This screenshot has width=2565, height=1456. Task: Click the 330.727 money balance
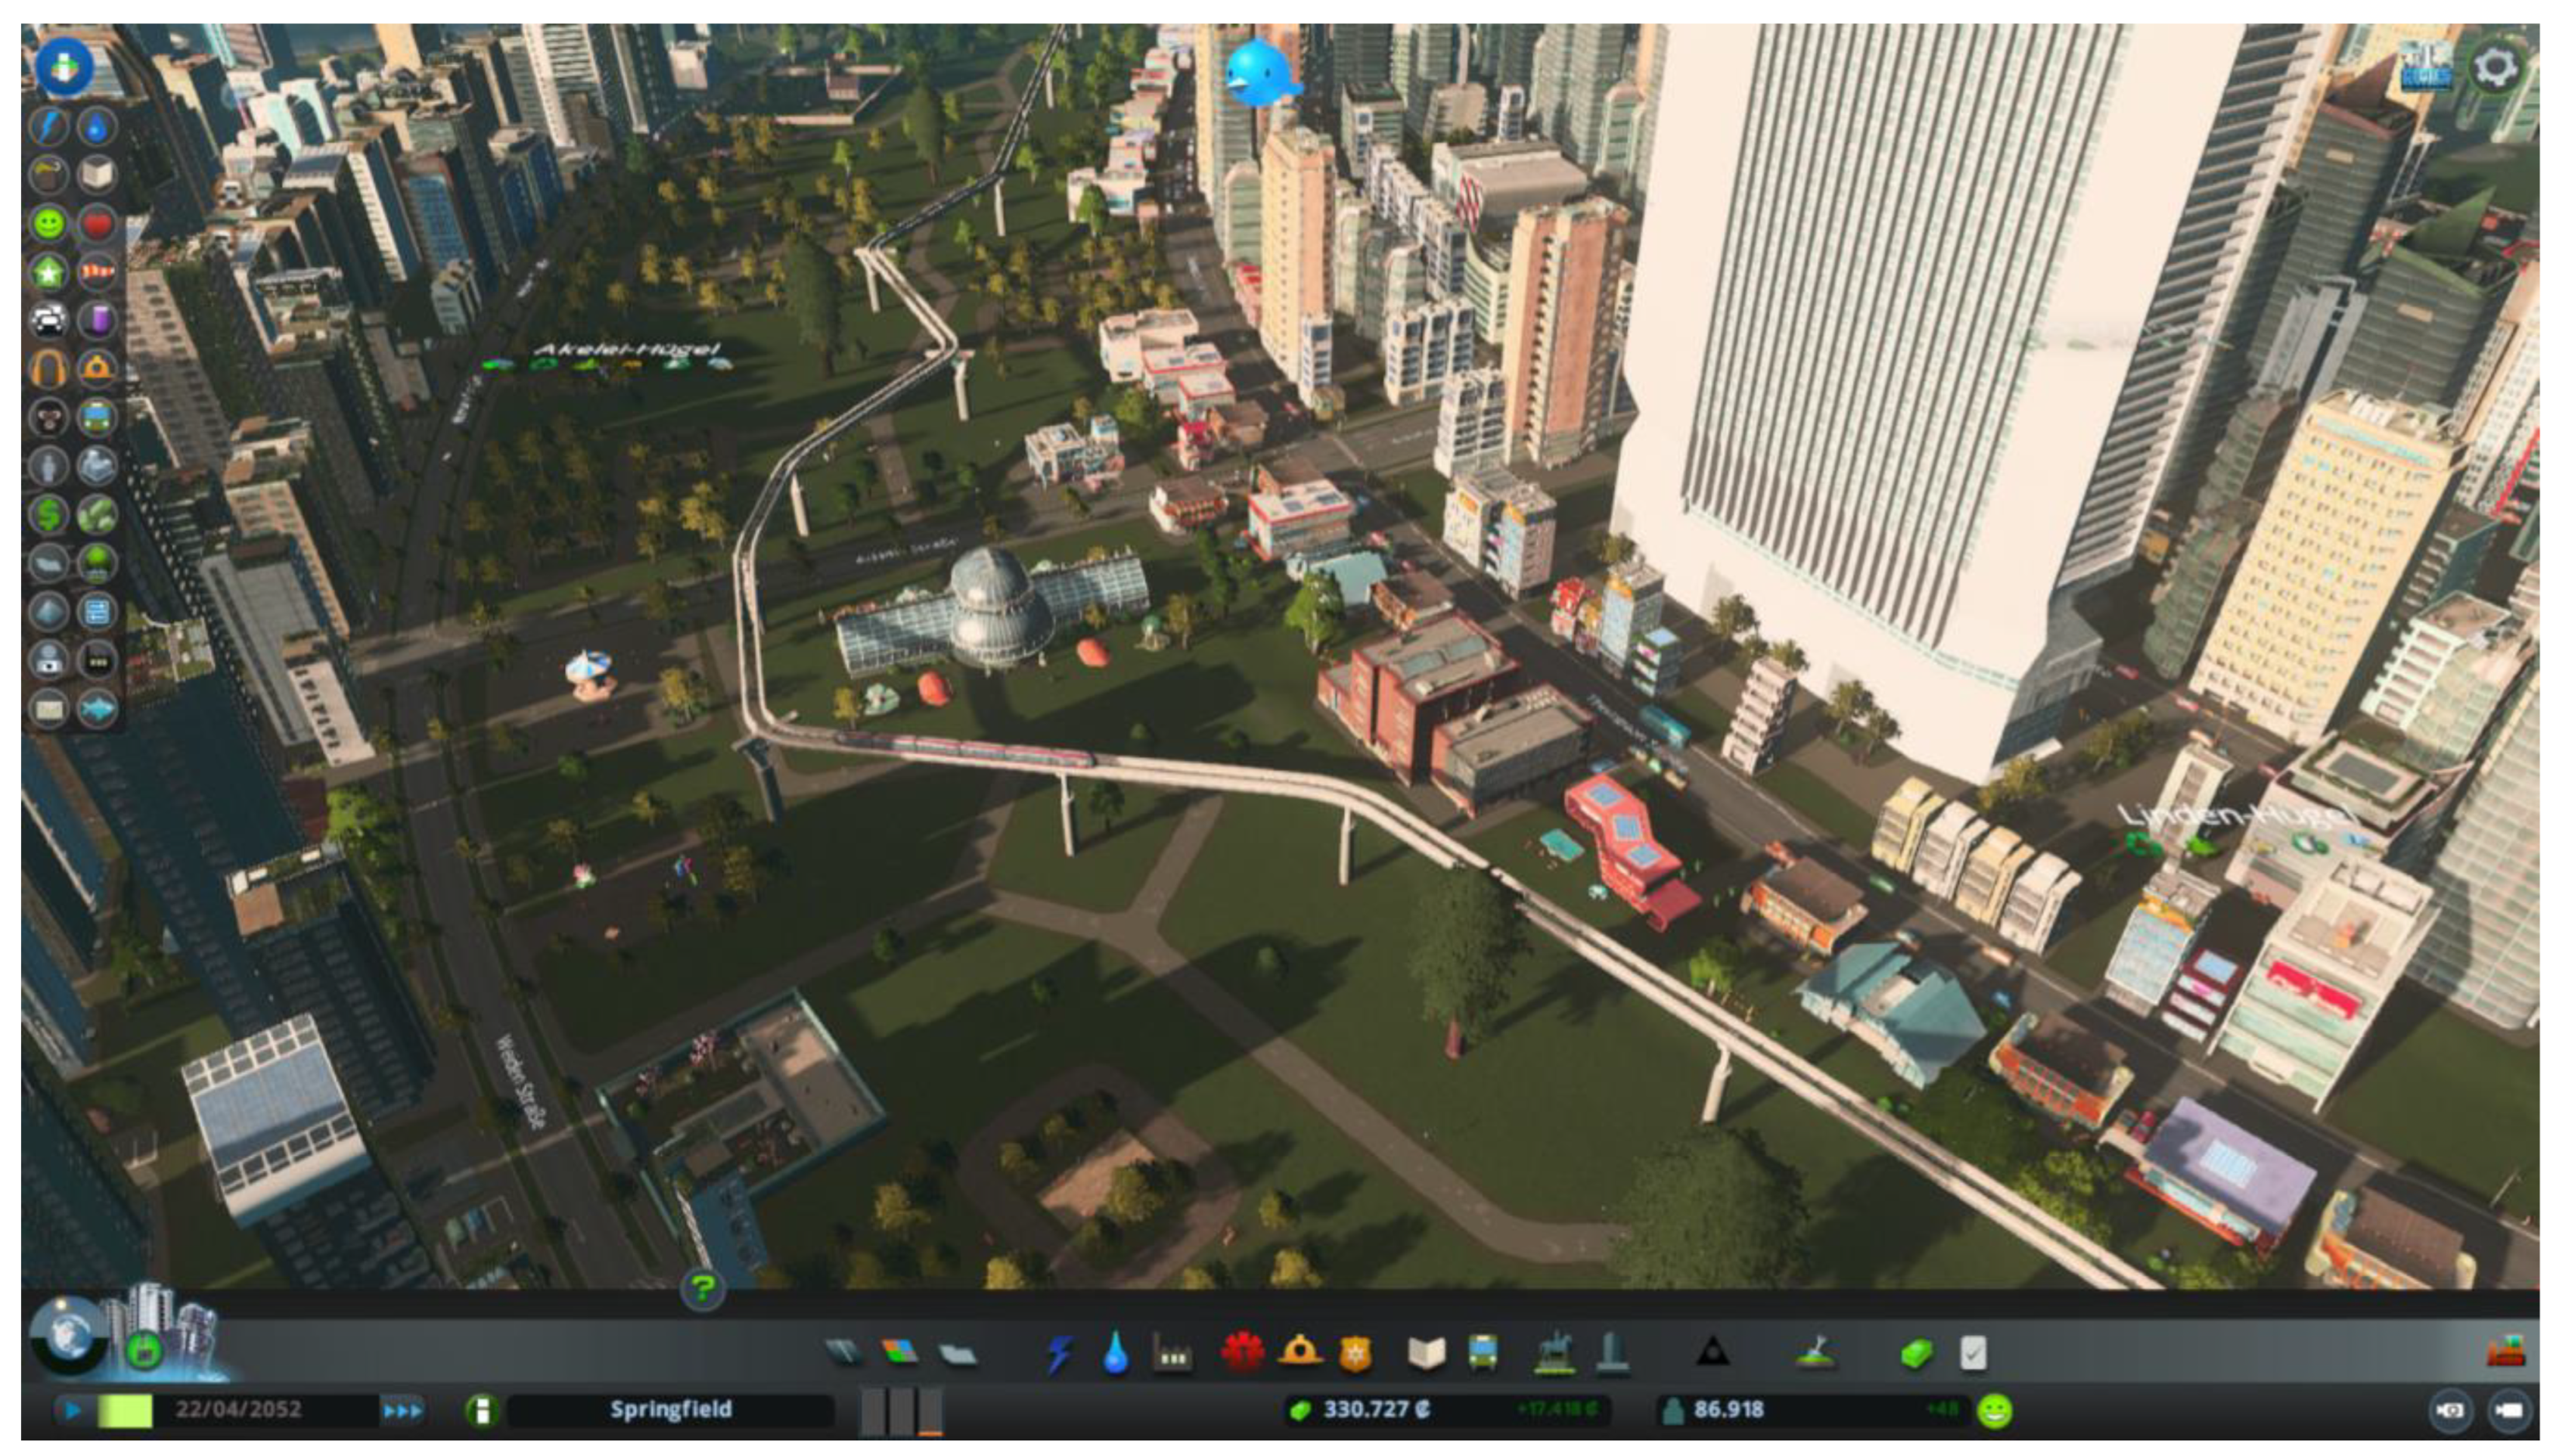pyautogui.click(x=1376, y=1410)
